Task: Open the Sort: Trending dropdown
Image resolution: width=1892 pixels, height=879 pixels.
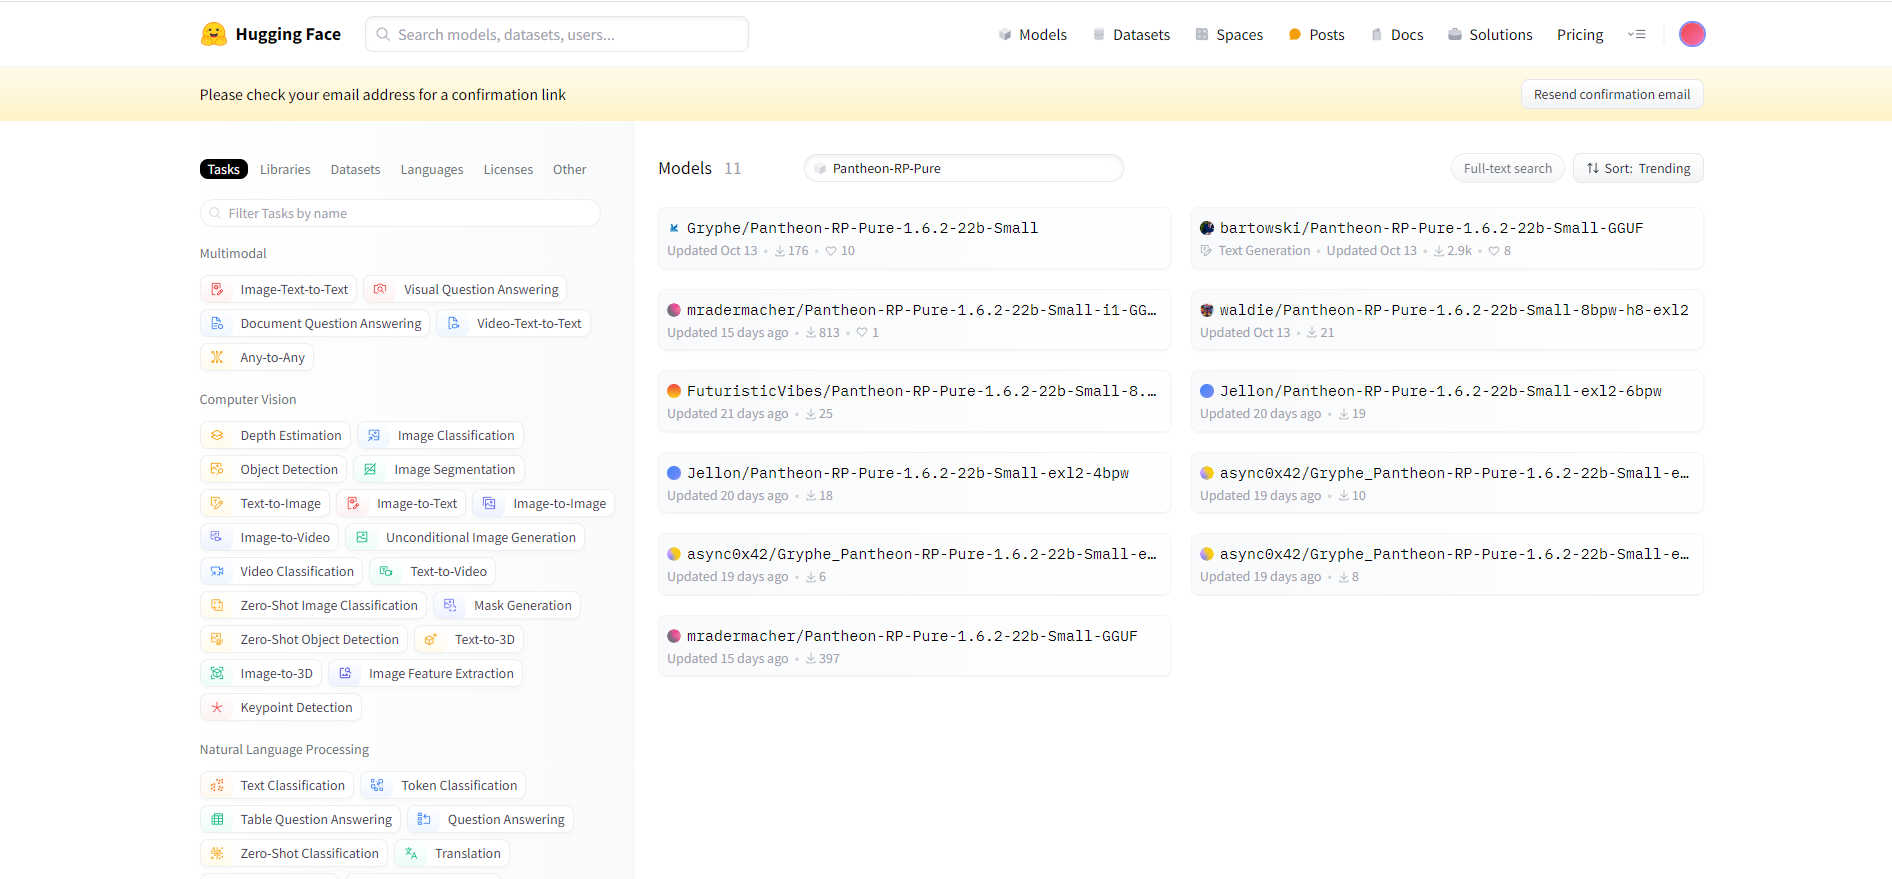Action: pyautogui.click(x=1638, y=168)
